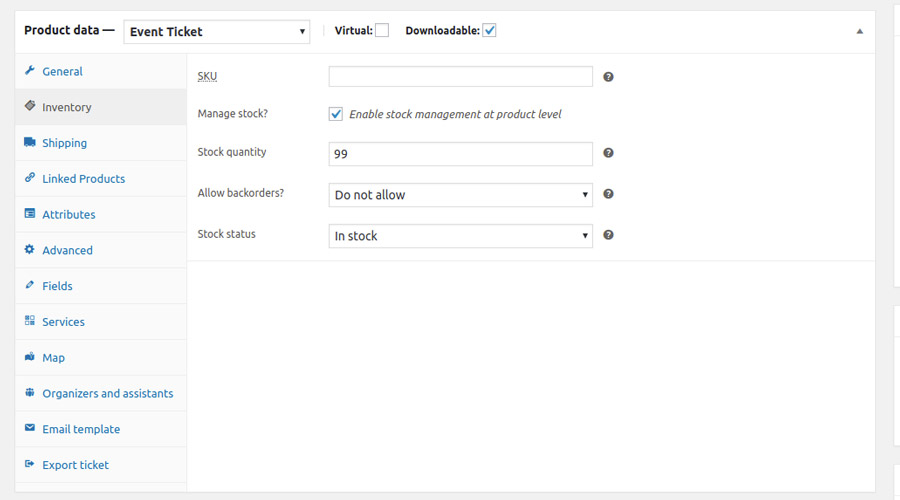
Task: Disable stock management at product level
Action: point(336,114)
